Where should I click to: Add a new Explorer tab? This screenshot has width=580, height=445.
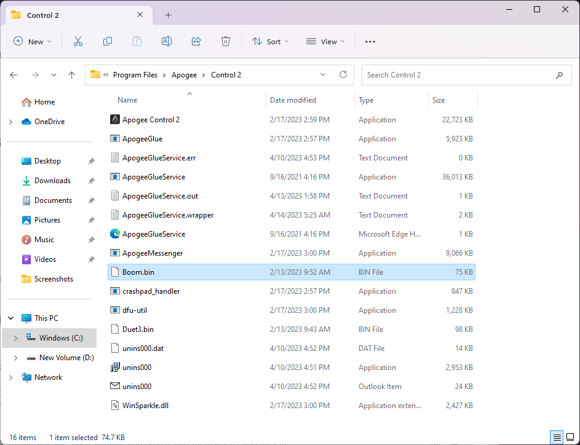pyautogui.click(x=168, y=15)
